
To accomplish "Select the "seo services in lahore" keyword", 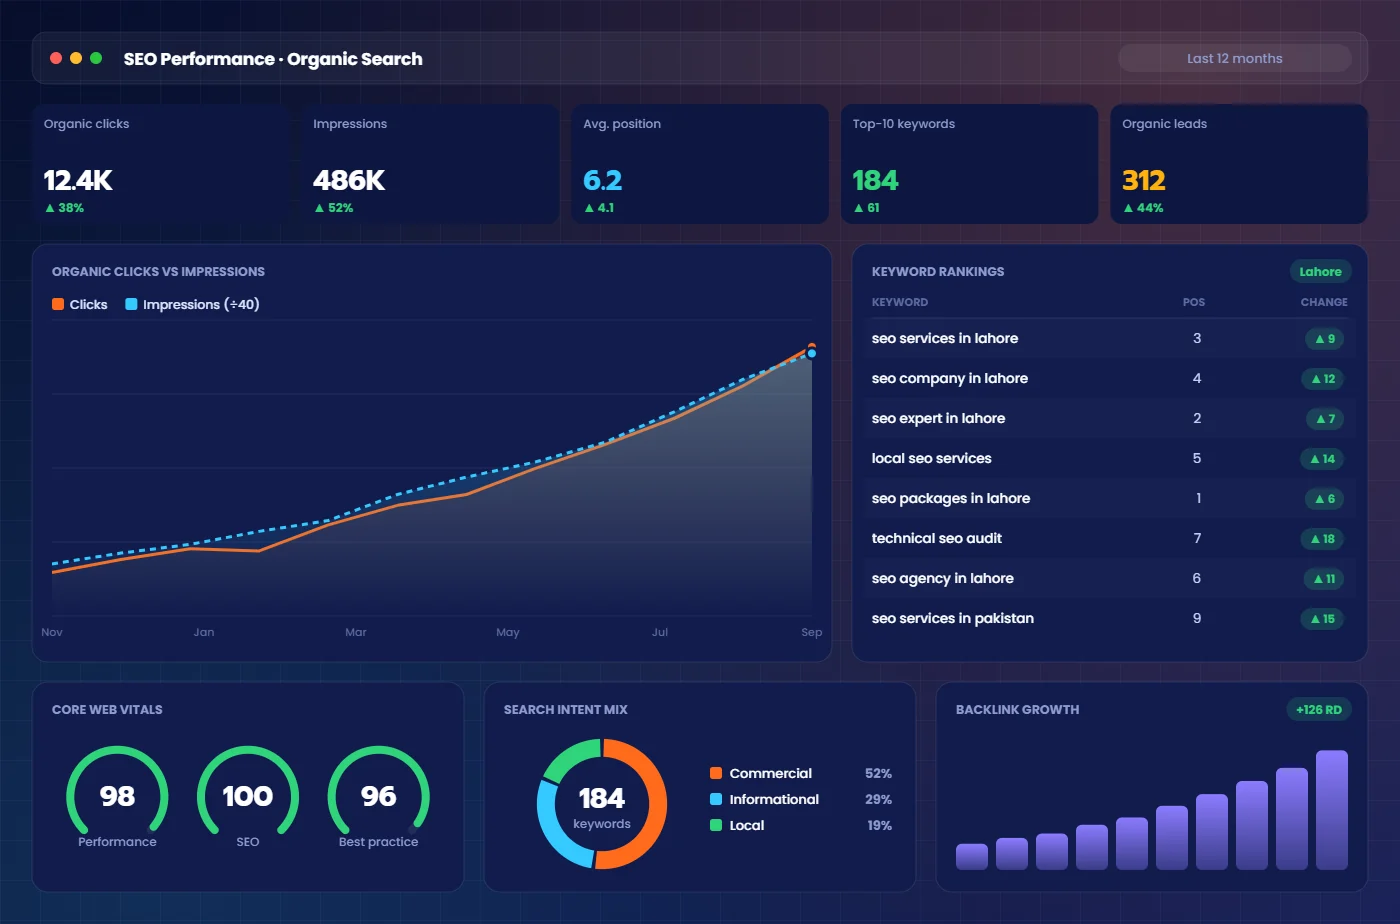I will pyautogui.click(x=945, y=338).
